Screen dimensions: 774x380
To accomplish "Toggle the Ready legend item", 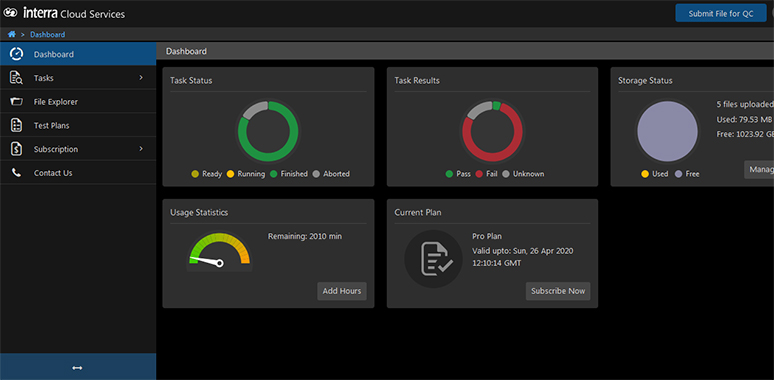I will 207,174.
